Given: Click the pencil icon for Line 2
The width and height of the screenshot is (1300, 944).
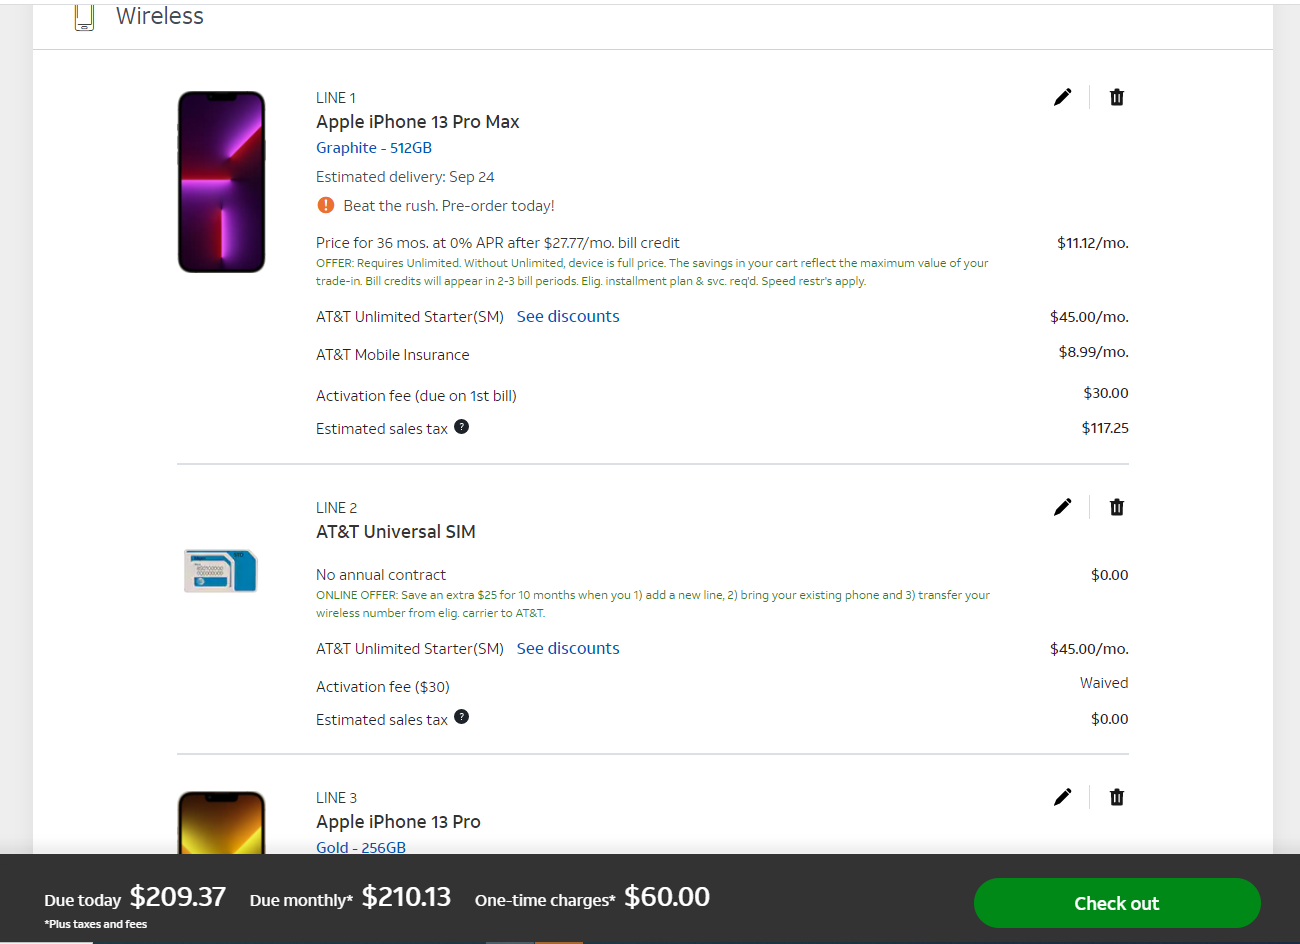Looking at the screenshot, I should [1062, 507].
